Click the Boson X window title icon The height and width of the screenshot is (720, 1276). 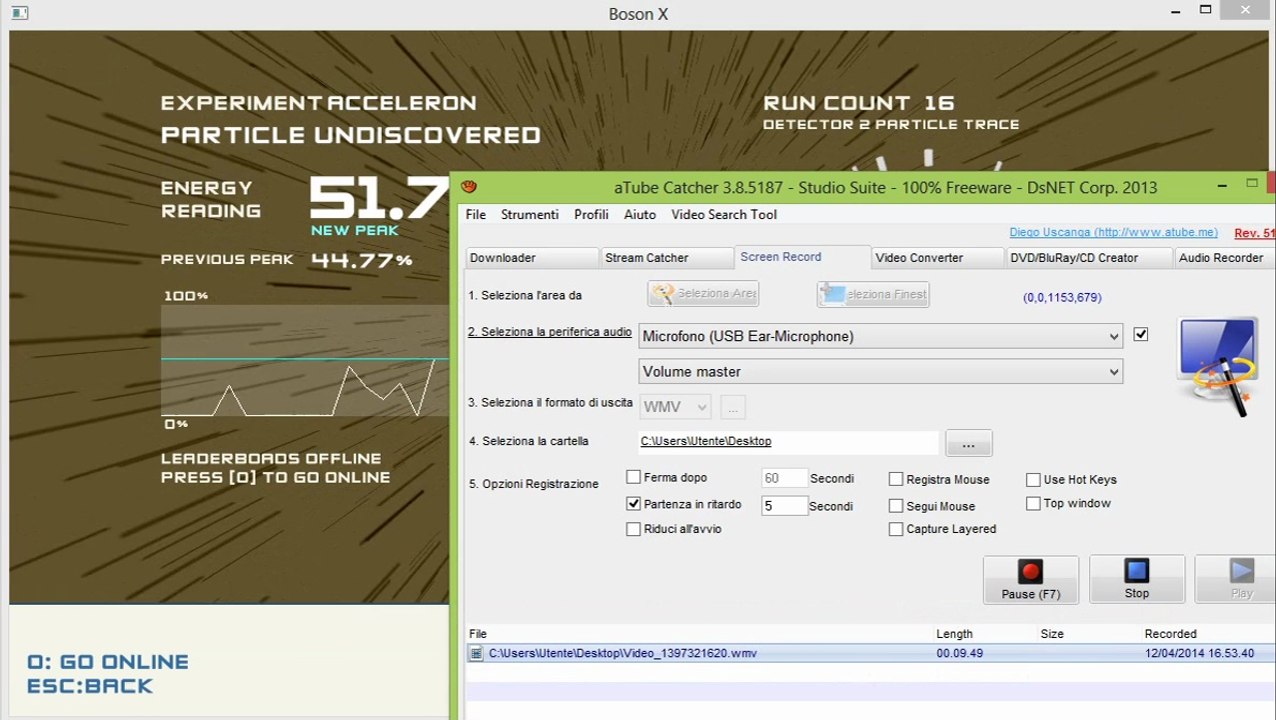tap(17, 13)
